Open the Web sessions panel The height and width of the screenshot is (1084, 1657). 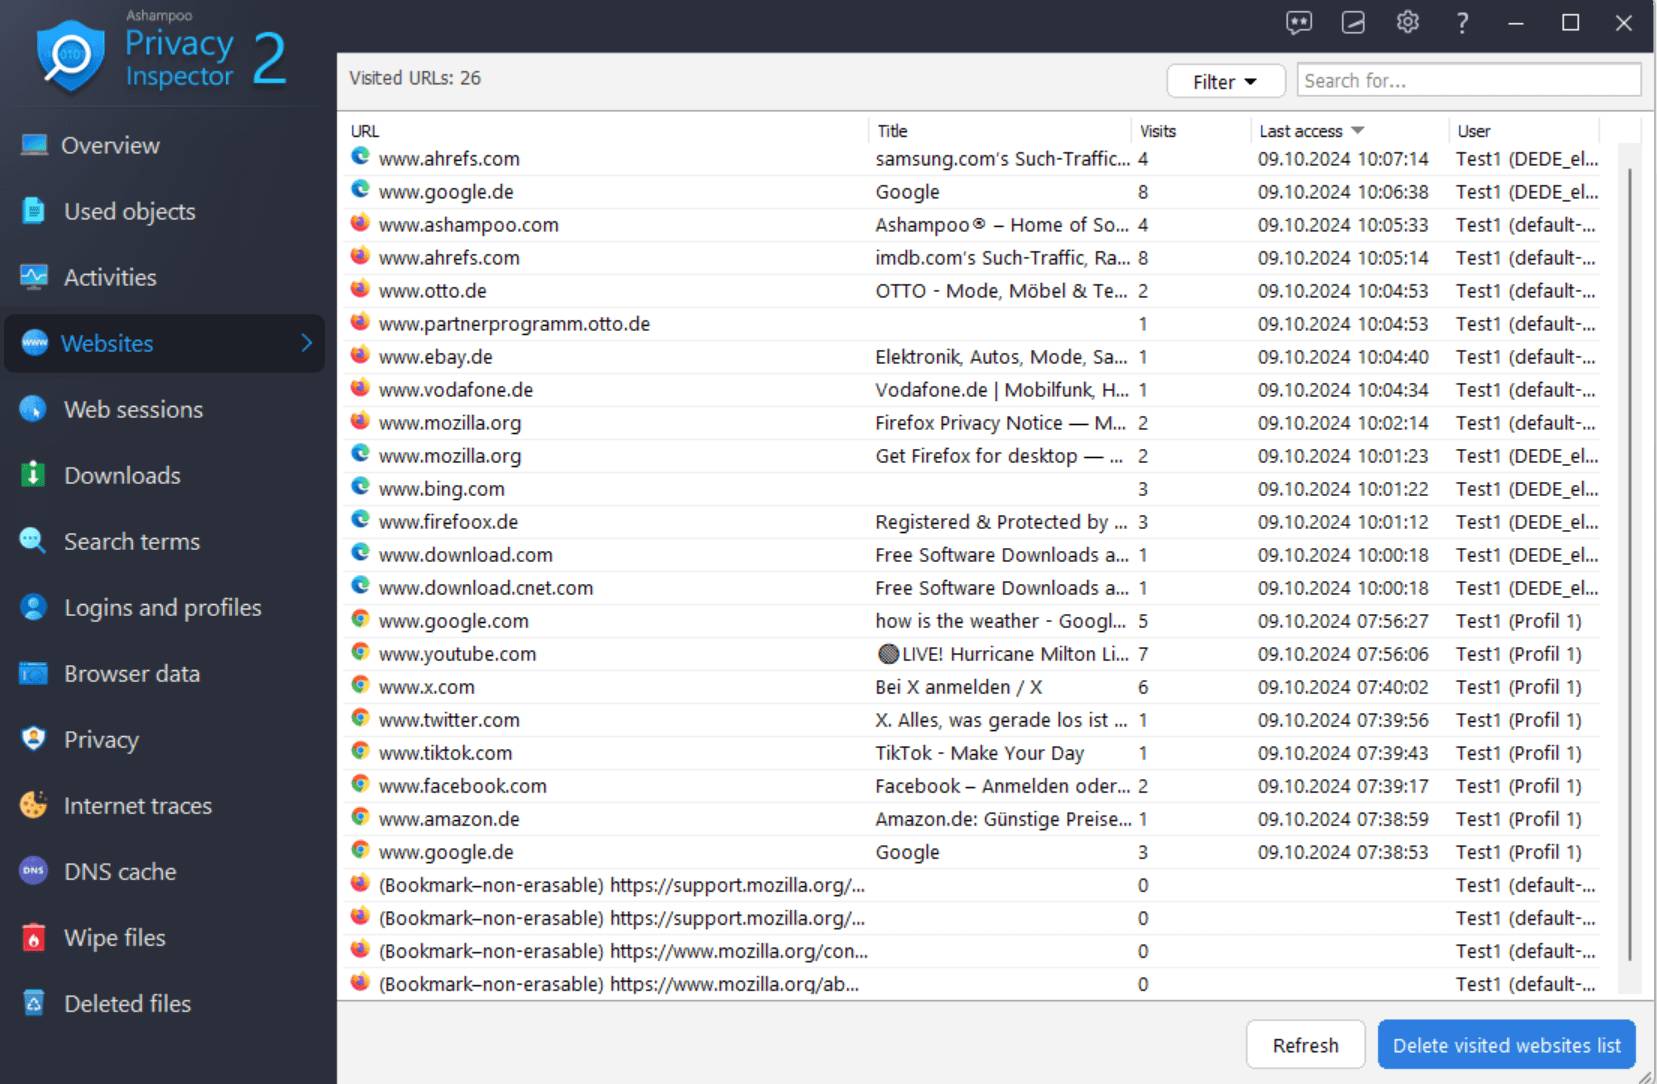(x=133, y=409)
